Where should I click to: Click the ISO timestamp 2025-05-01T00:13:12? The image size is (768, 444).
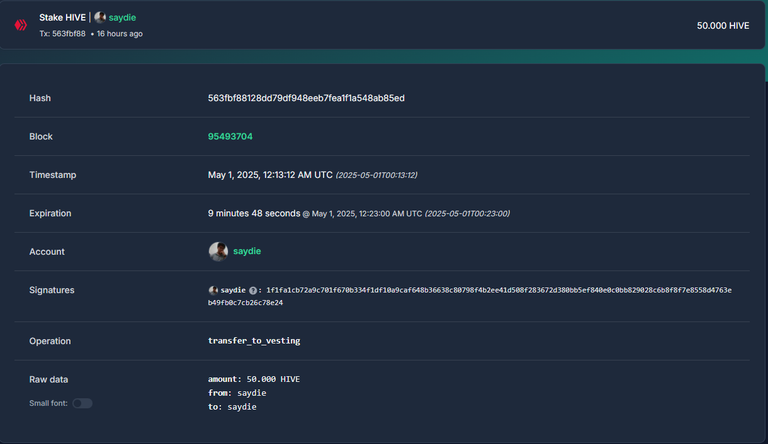coord(376,175)
